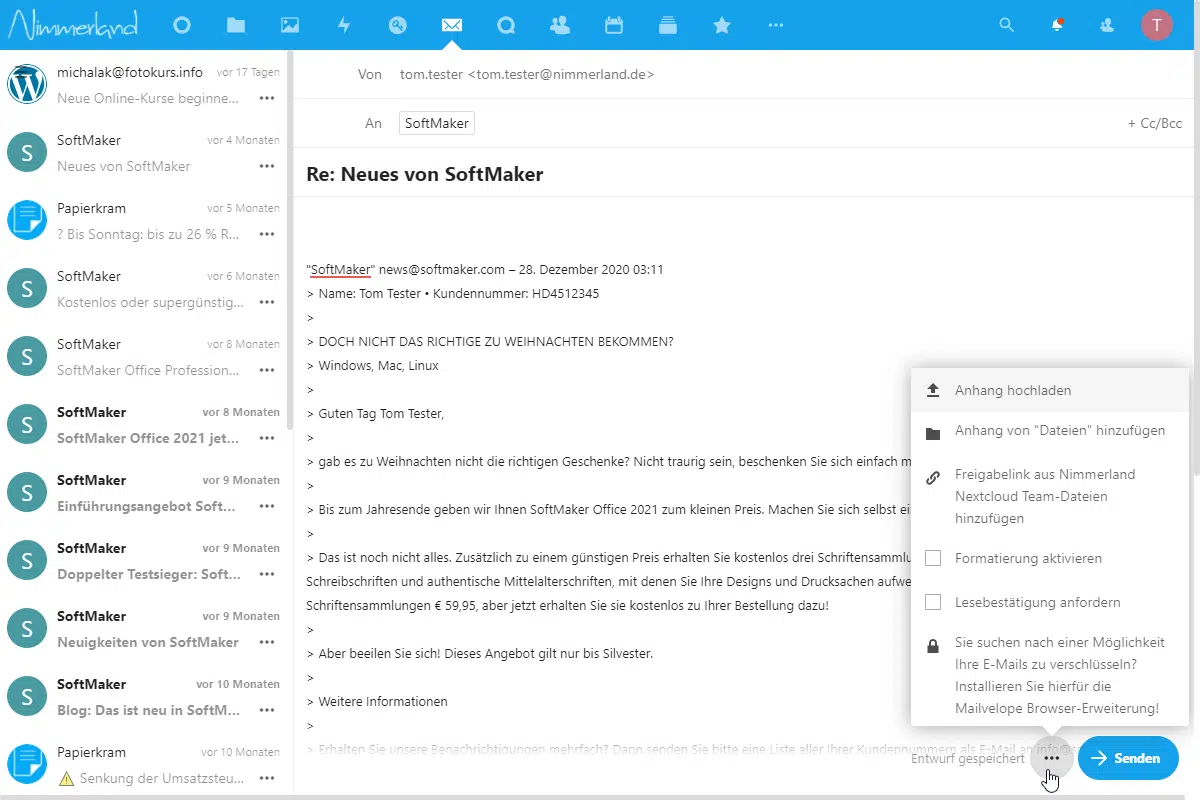Click Papierkram avatar from vor 10 Monaten

[27, 764]
